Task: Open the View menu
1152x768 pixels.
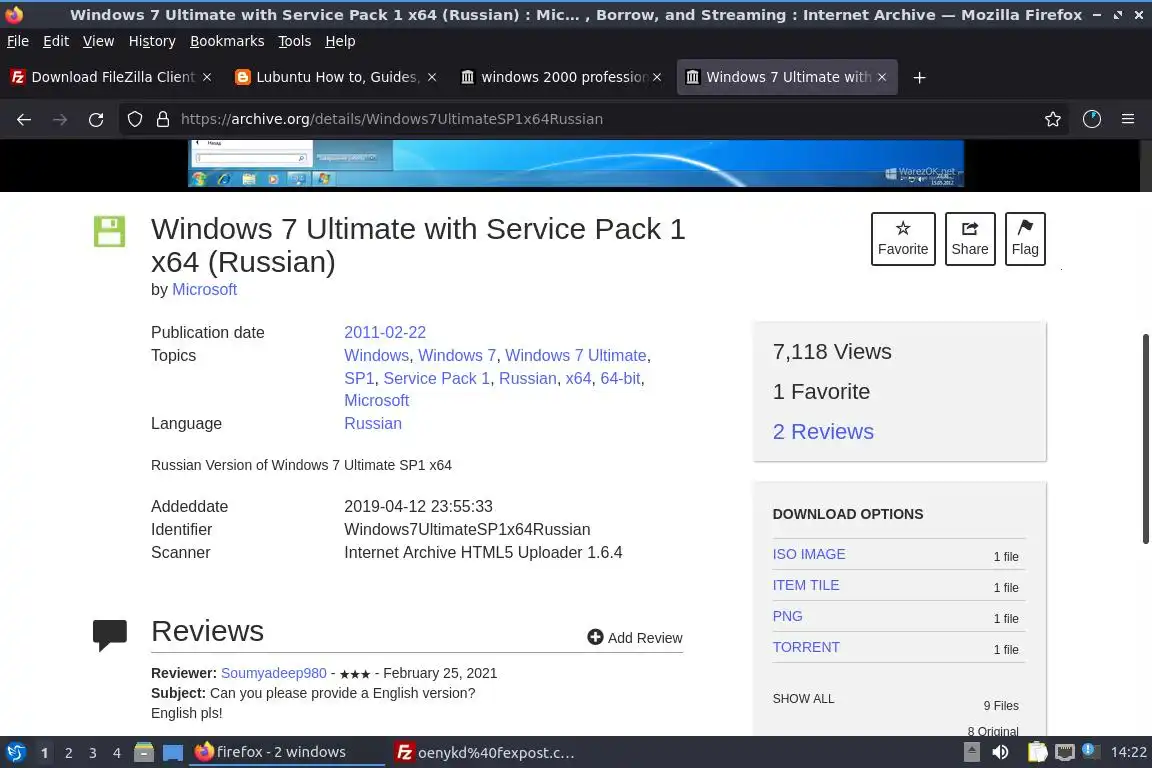Action: (x=98, y=41)
